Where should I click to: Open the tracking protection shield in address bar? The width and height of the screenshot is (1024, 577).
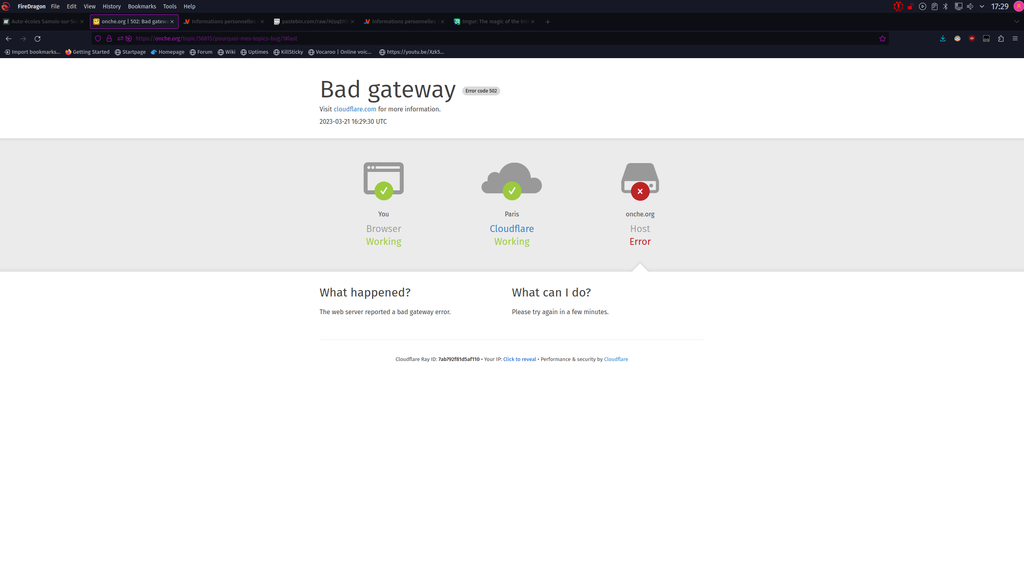(98, 39)
